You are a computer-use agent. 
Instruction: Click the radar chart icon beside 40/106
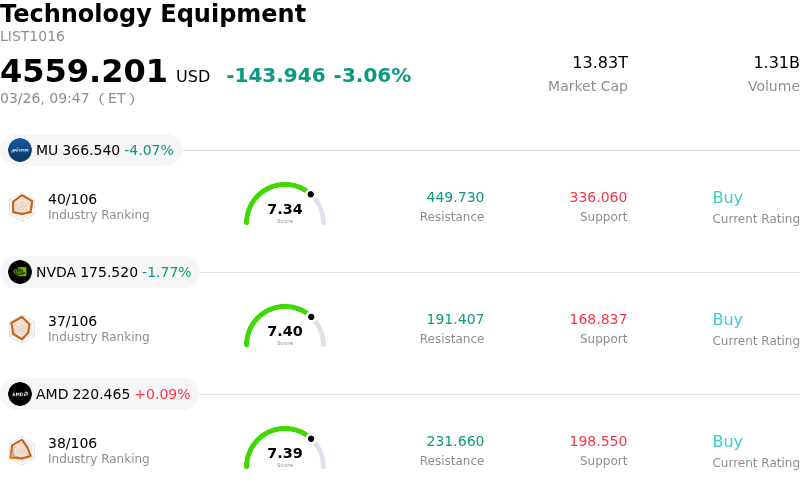coord(22,206)
